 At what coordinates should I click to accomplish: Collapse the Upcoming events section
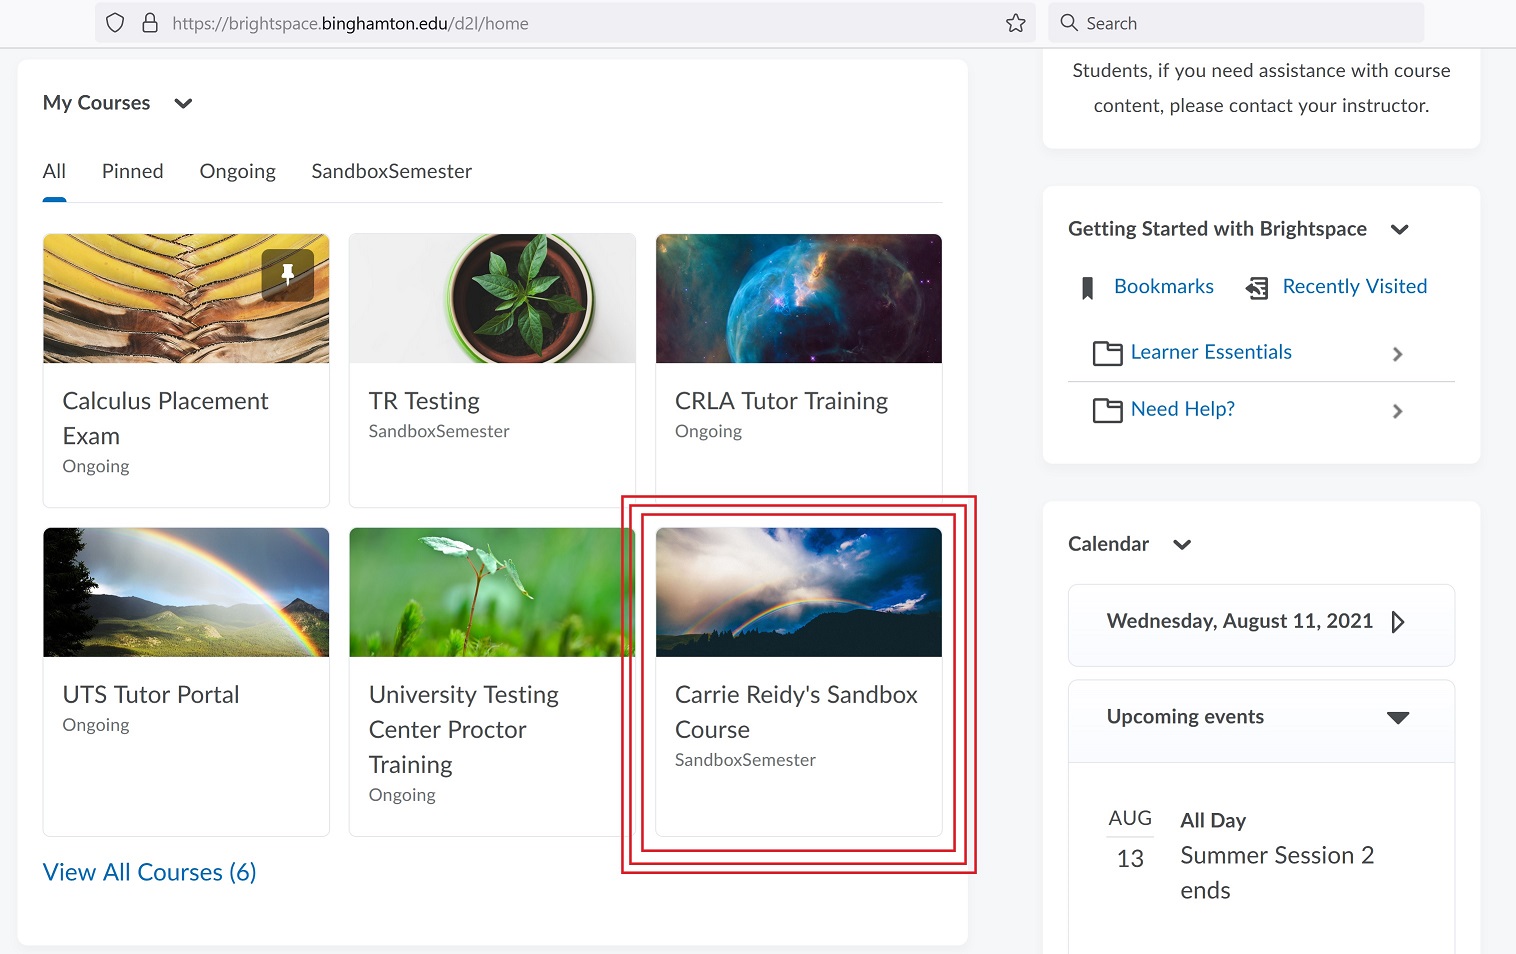click(x=1397, y=717)
